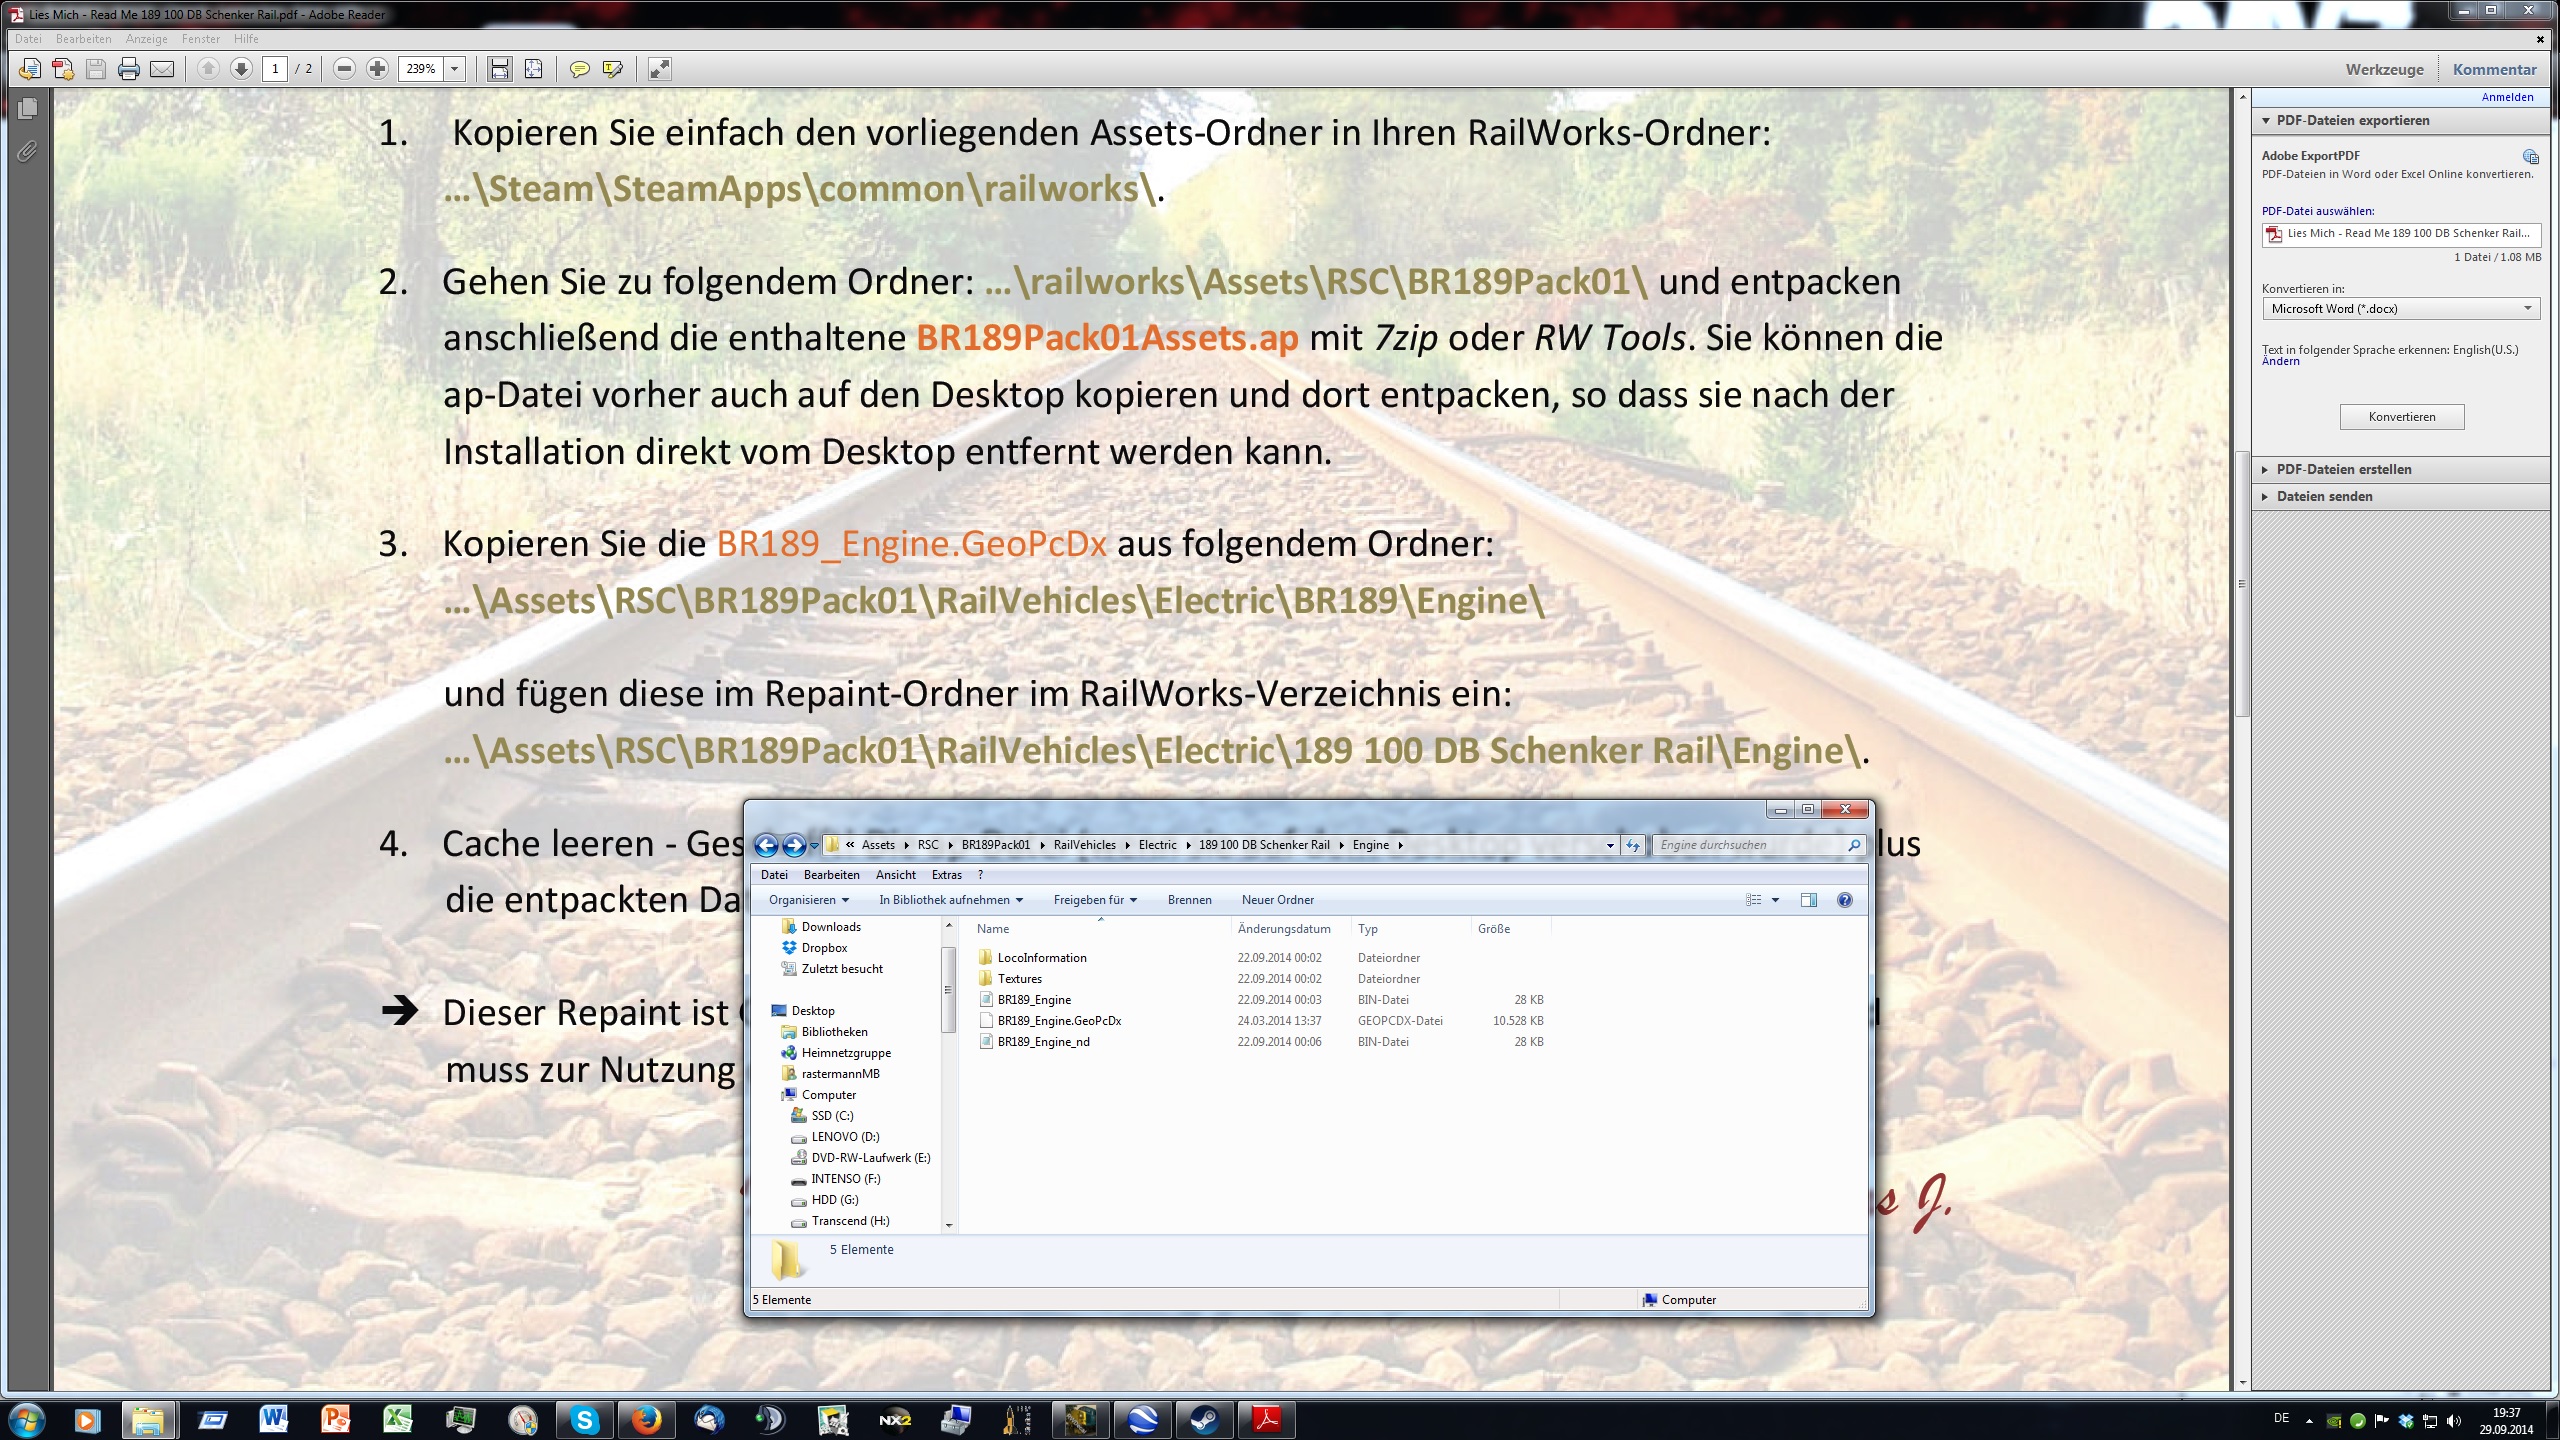This screenshot has width=2560, height=1440.
Task: Click the print document icon
Action: pyautogui.click(x=128, y=69)
